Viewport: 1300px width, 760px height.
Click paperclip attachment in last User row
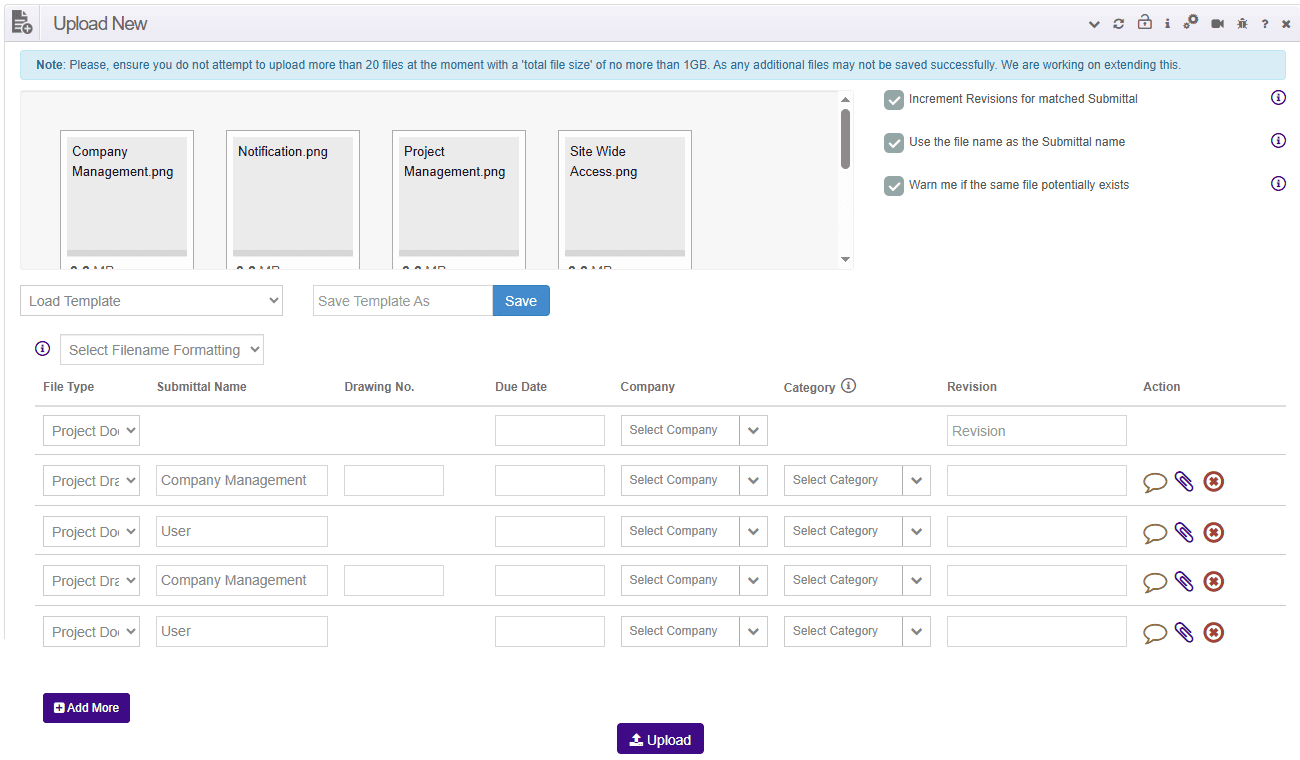click(1184, 632)
